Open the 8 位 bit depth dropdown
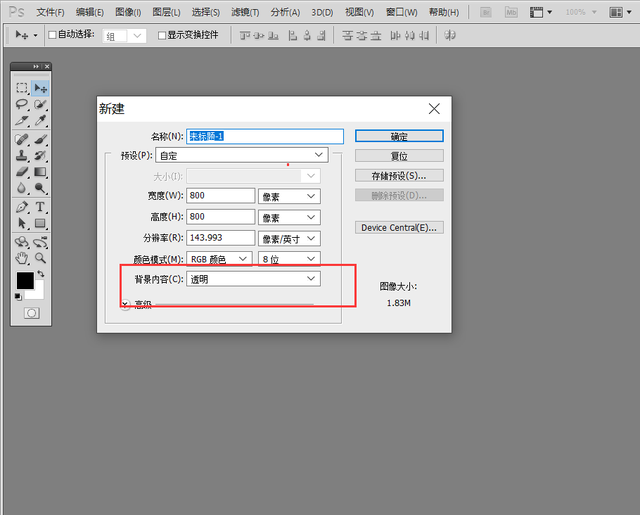The height and width of the screenshot is (515, 640). [x=289, y=259]
